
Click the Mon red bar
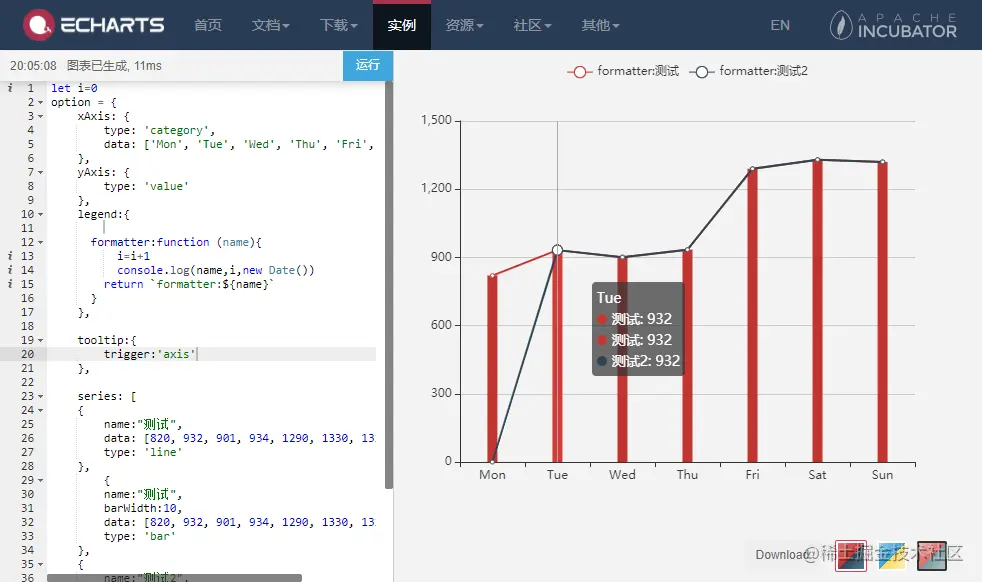pyautogui.click(x=492, y=369)
